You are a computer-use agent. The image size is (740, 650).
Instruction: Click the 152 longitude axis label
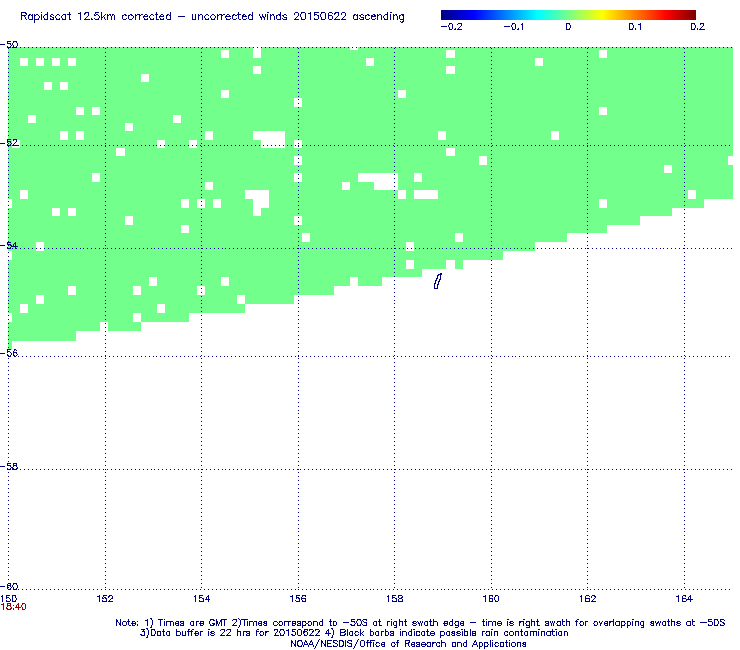105,599
